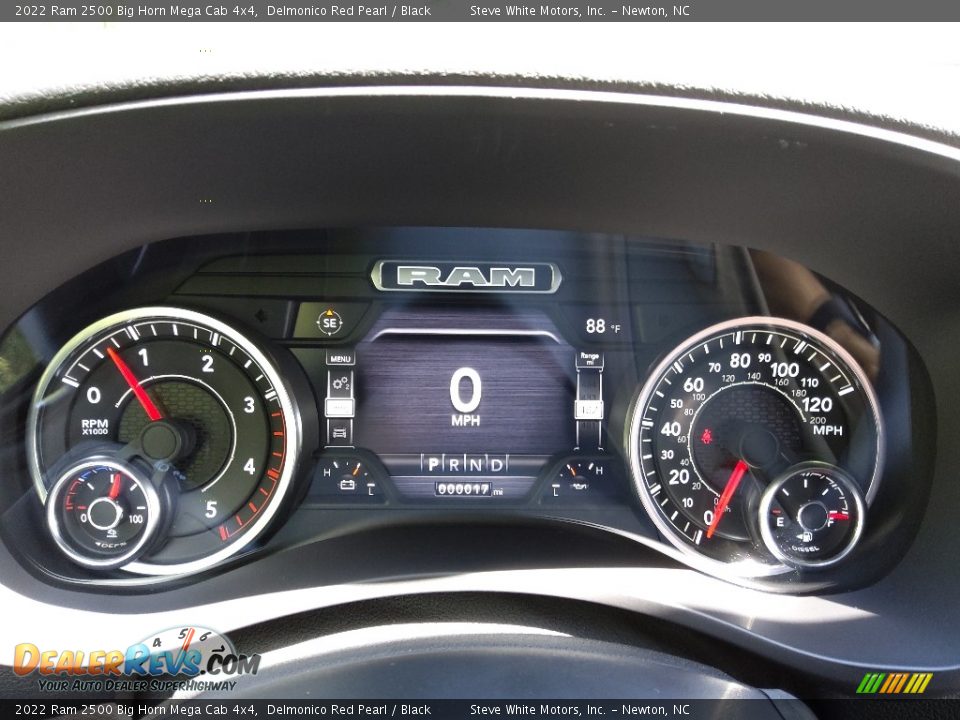Click the bottom caption 'Delmonico Red Pearl / Black'
The height and width of the screenshot is (720, 960).
tap(348, 710)
